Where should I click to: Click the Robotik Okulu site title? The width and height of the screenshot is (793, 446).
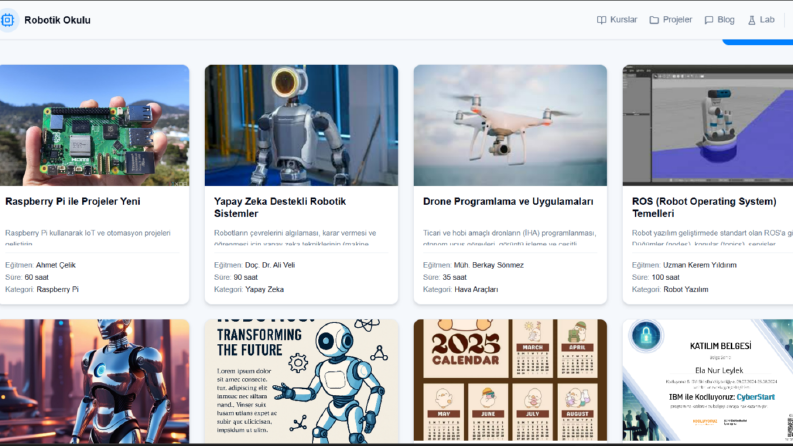pos(57,20)
